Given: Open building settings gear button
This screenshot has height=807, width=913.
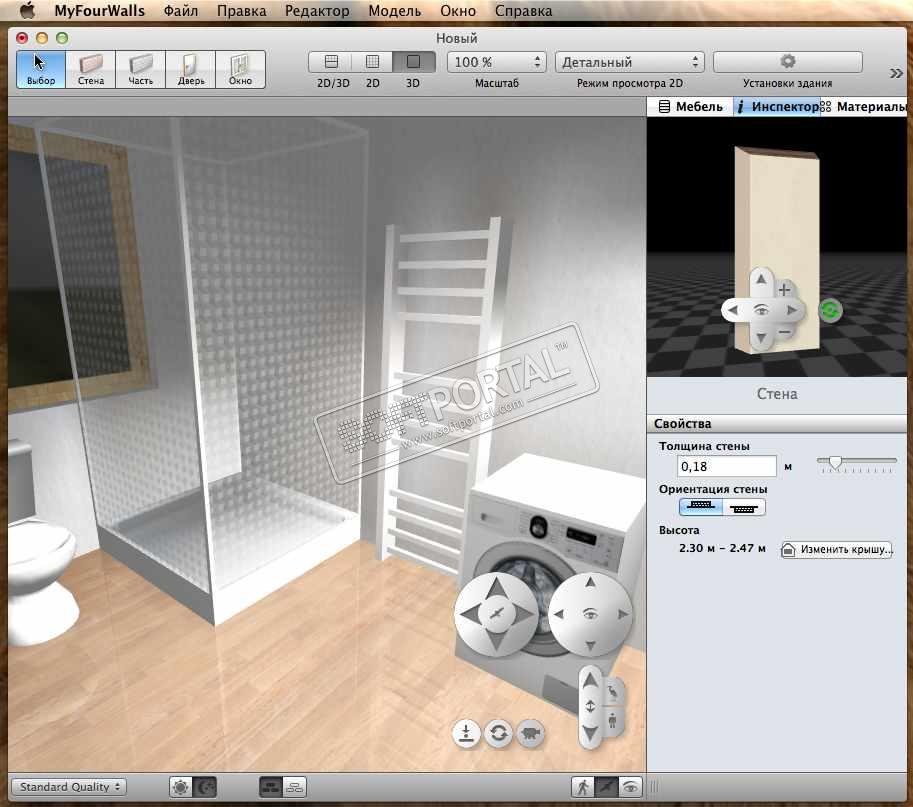Looking at the screenshot, I should 787,62.
